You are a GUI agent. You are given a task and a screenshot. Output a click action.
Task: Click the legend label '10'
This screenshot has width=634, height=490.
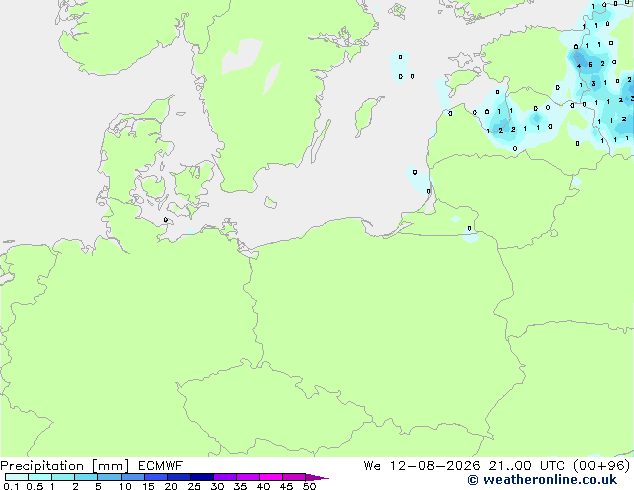[125, 486]
